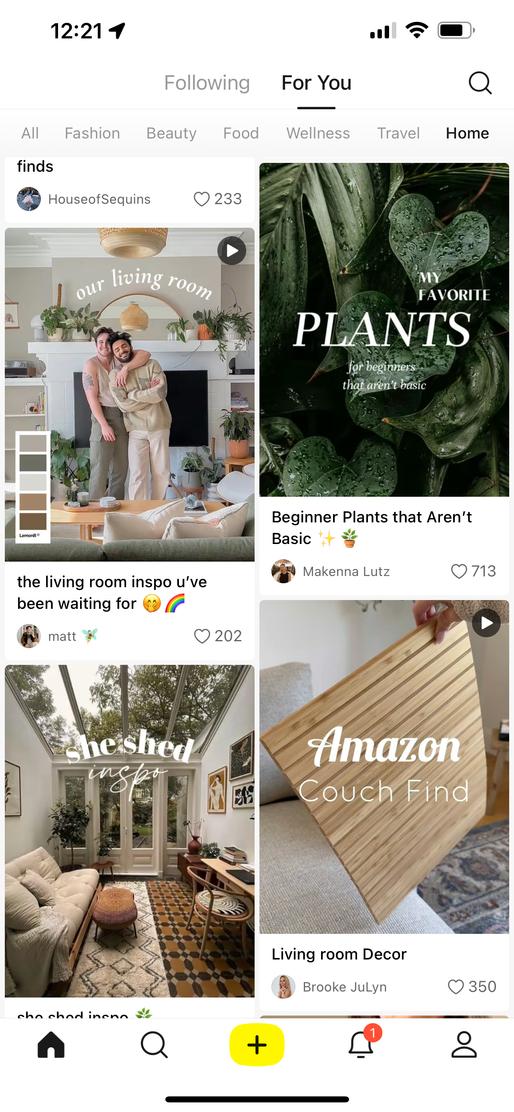Open the she shed inspo thumbnail
The height and width of the screenshot is (1112, 514).
click(x=129, y=831)
